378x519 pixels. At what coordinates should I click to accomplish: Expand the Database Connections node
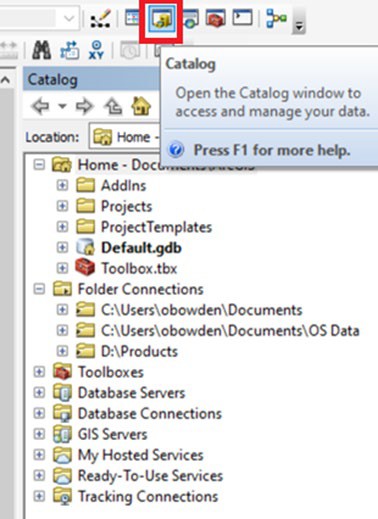39,413
